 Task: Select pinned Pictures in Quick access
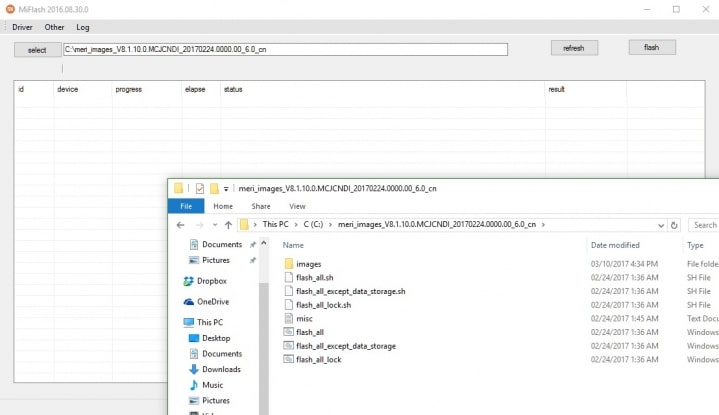tap(216, 260)
